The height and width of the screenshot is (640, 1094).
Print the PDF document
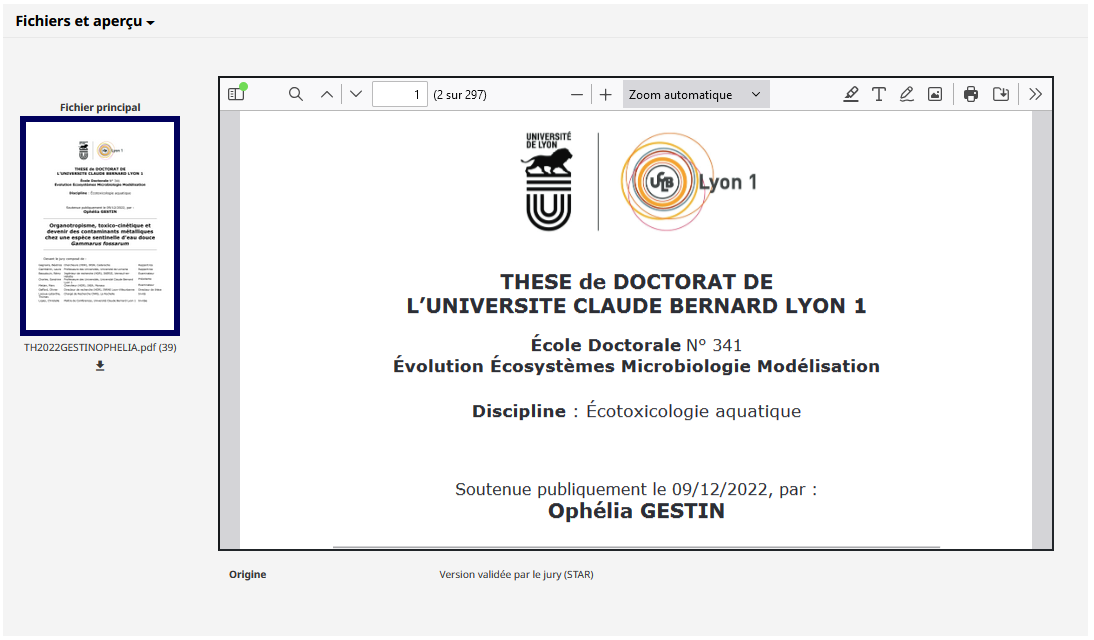(971, 94)
